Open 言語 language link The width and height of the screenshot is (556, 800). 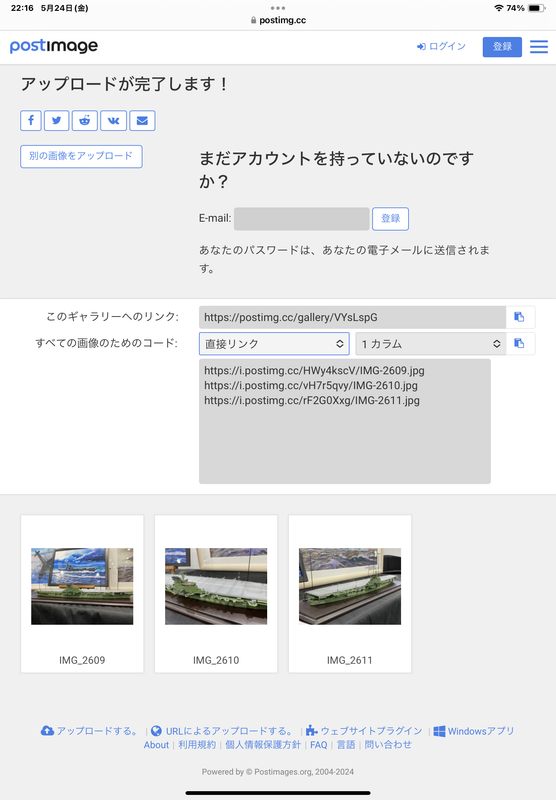coord(346,745)
